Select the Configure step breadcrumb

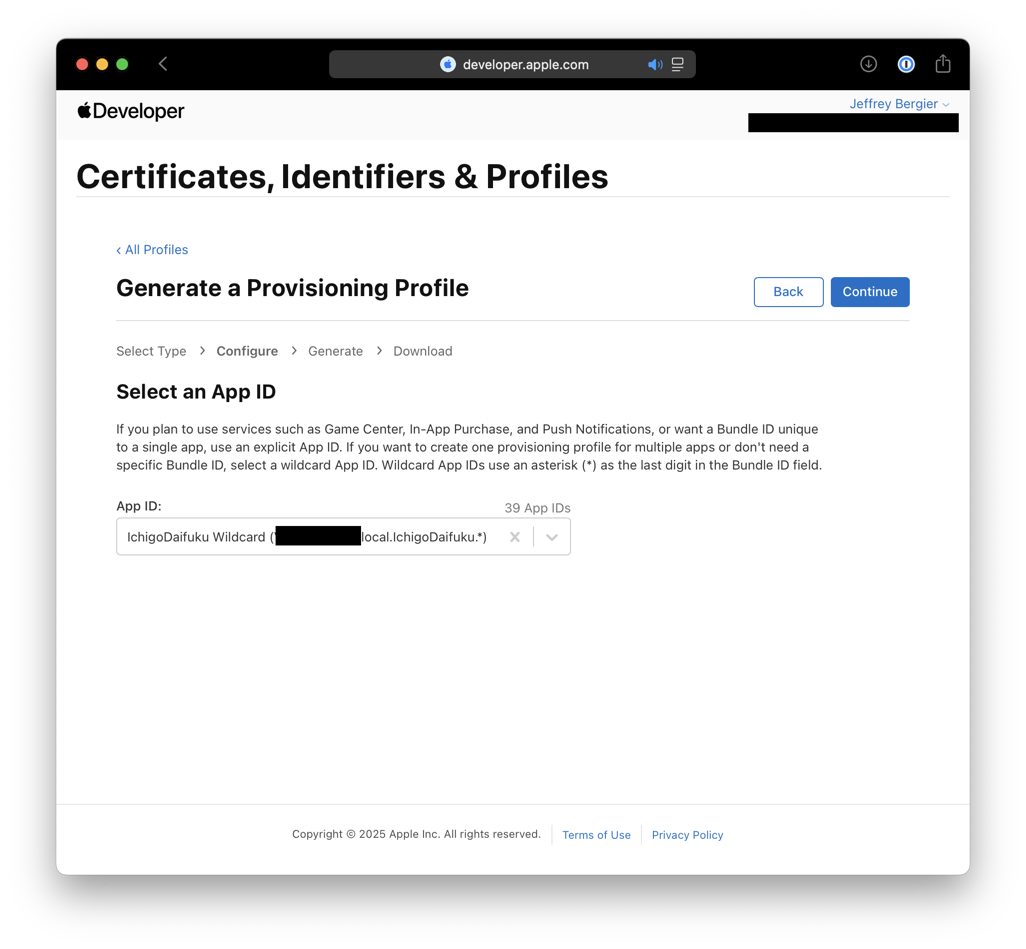click(247, 351)
